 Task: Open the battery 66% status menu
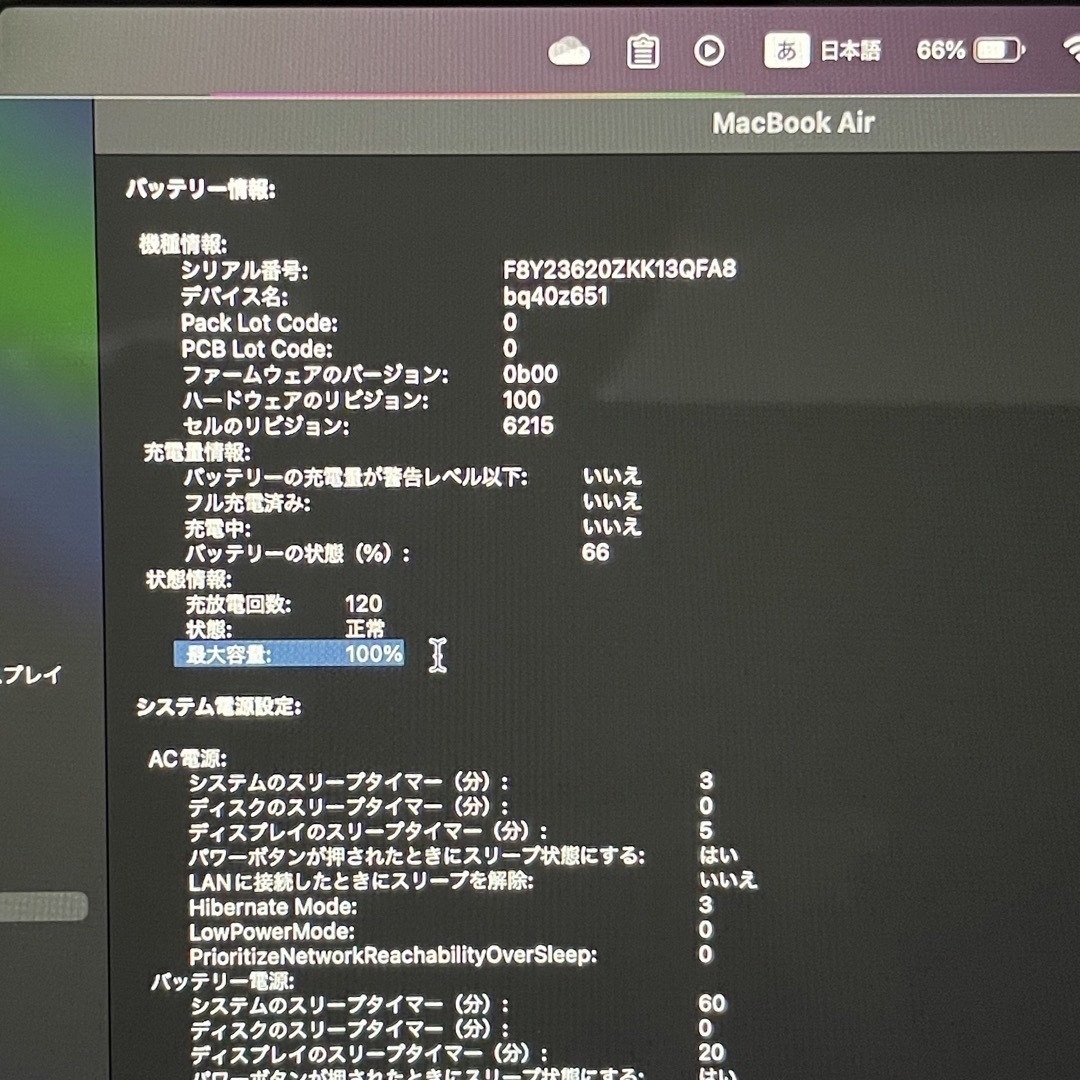coord(970,50)
